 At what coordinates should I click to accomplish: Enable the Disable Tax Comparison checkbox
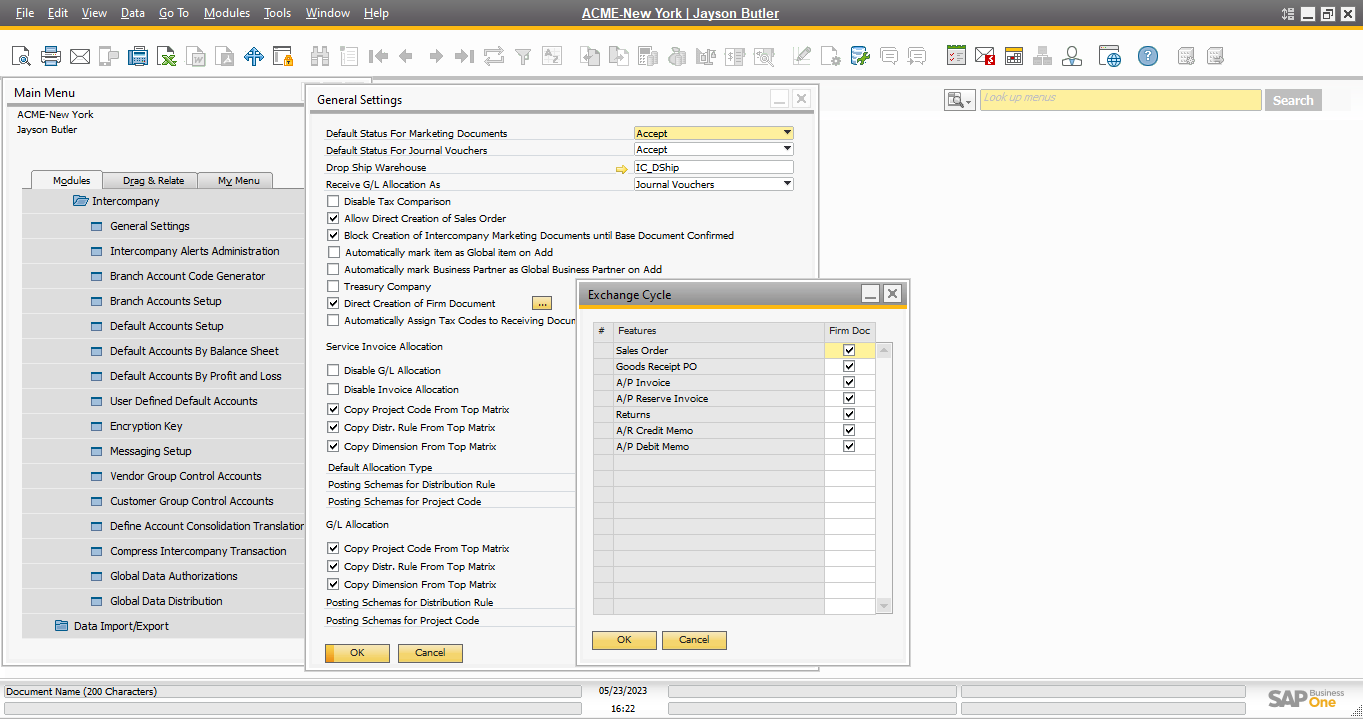(334, 202)
